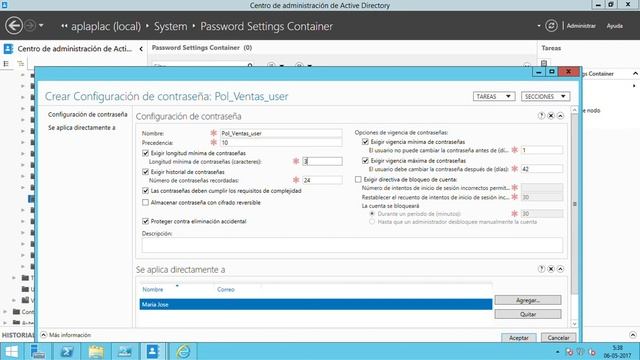
Task: Close the Se aplica directamente a section
Action: click(551, 269)
